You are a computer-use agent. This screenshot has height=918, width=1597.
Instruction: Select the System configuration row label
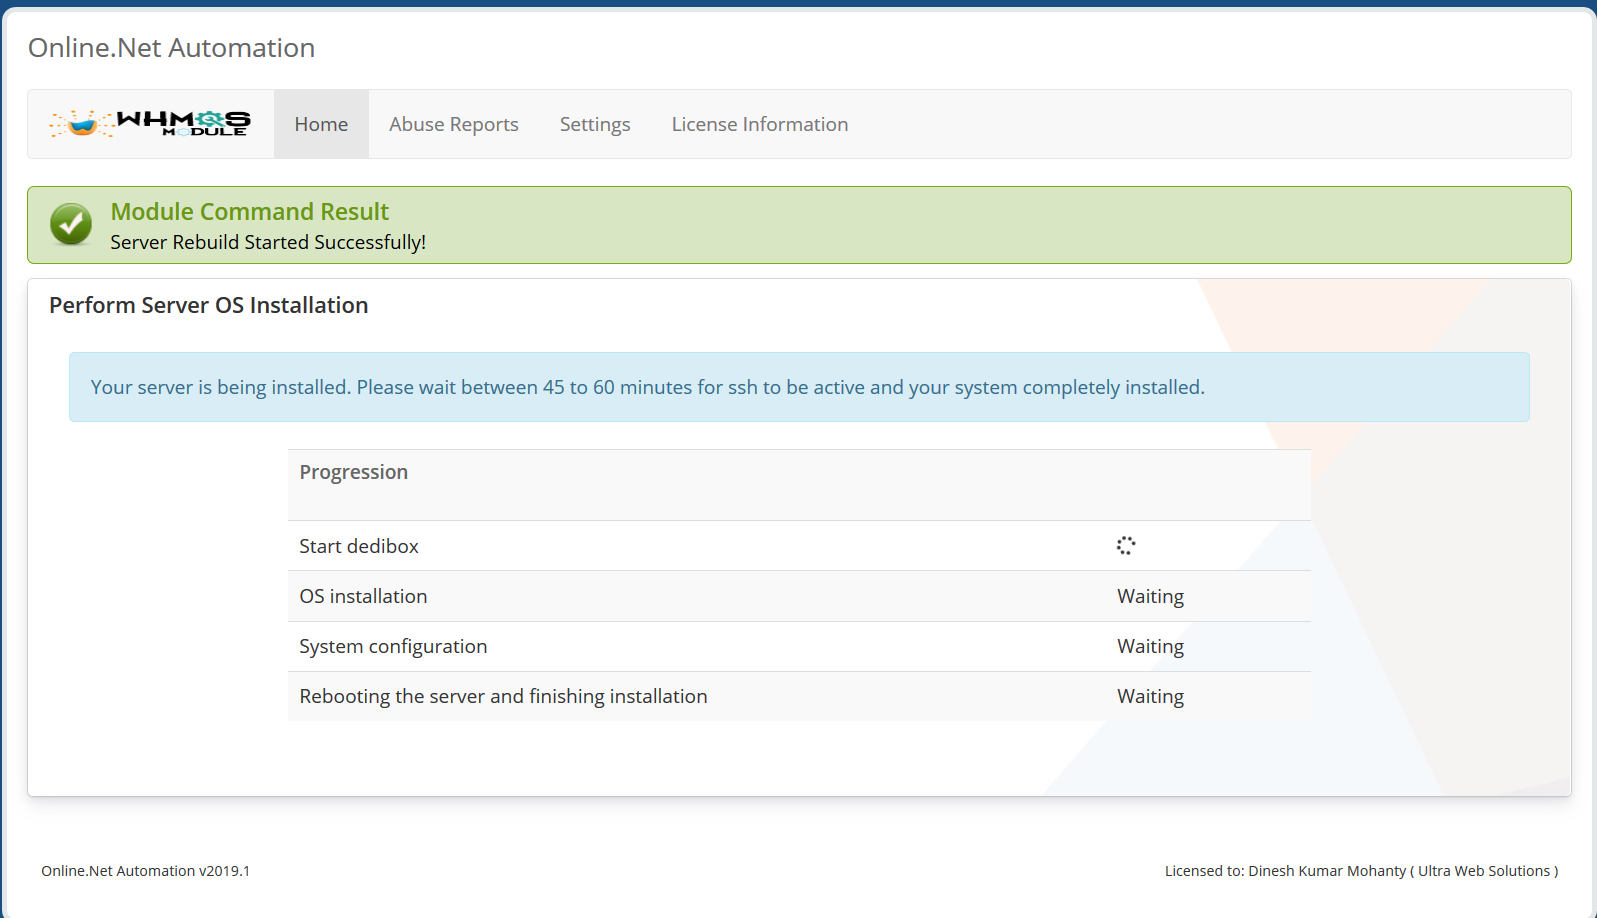393,646
